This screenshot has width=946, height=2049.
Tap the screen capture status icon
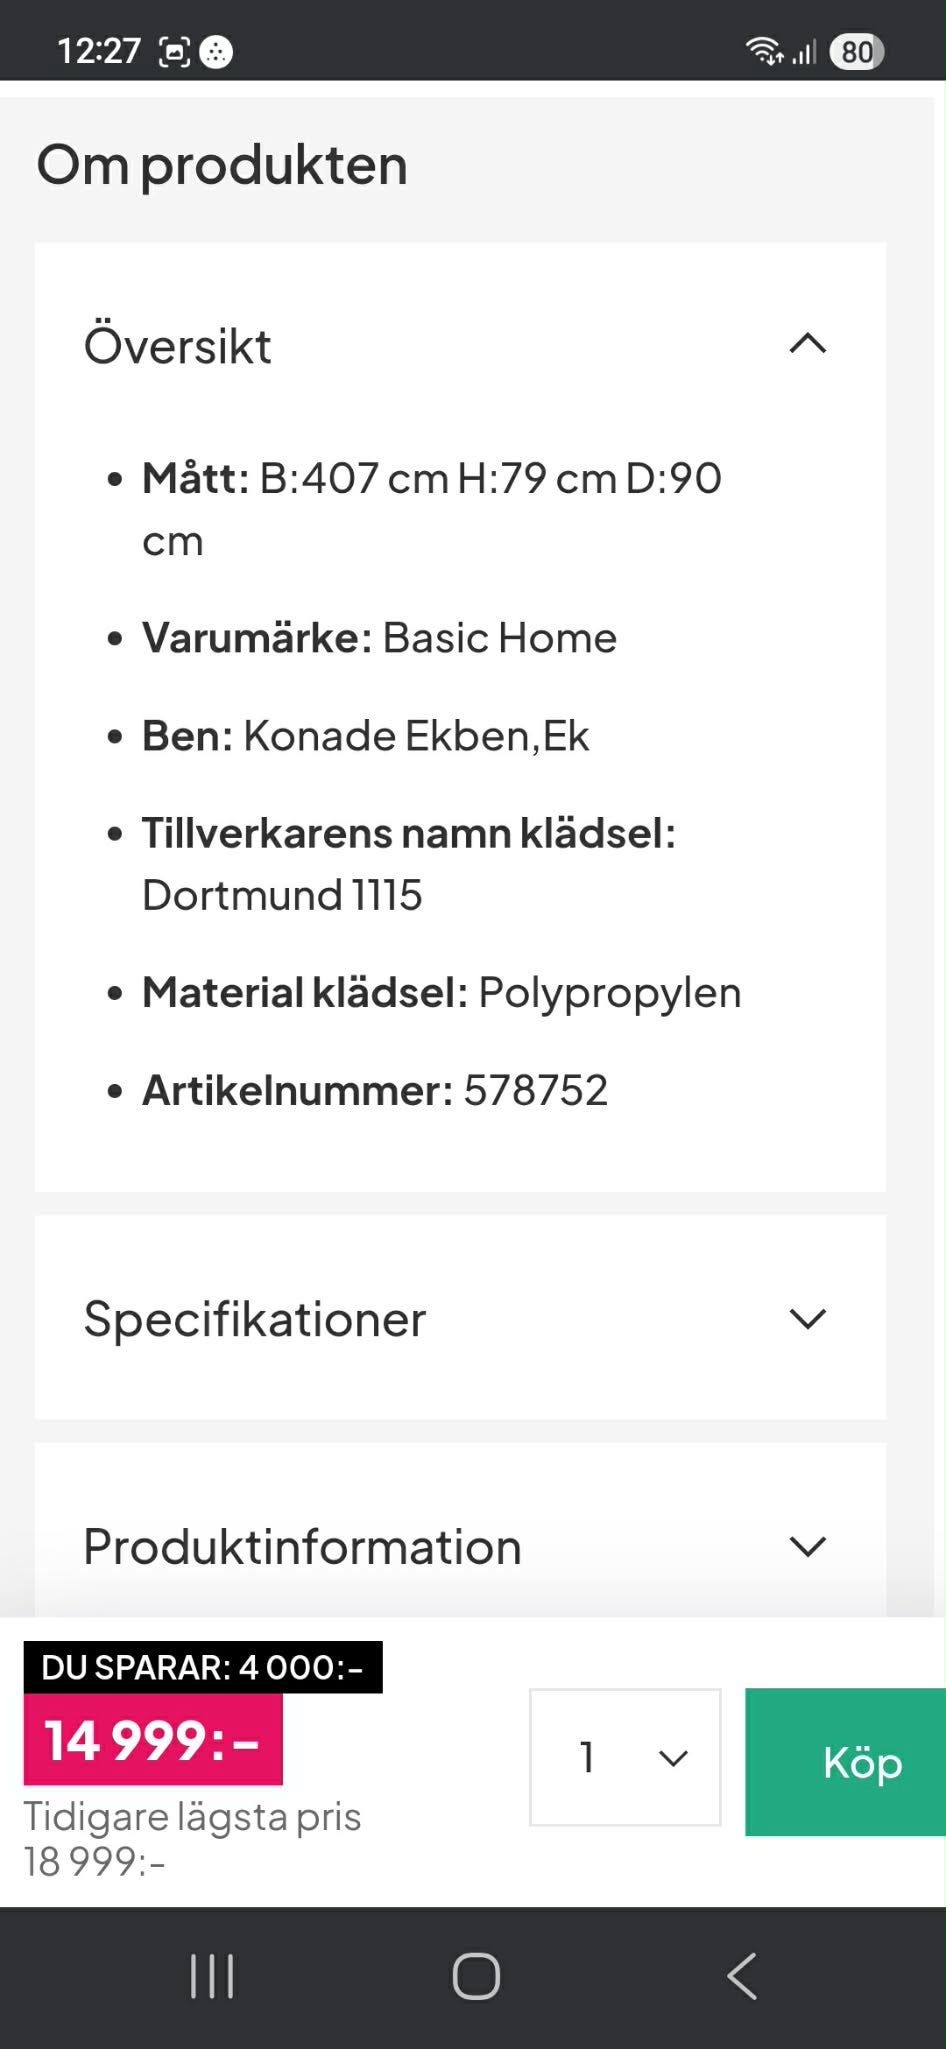coord(174,51)
